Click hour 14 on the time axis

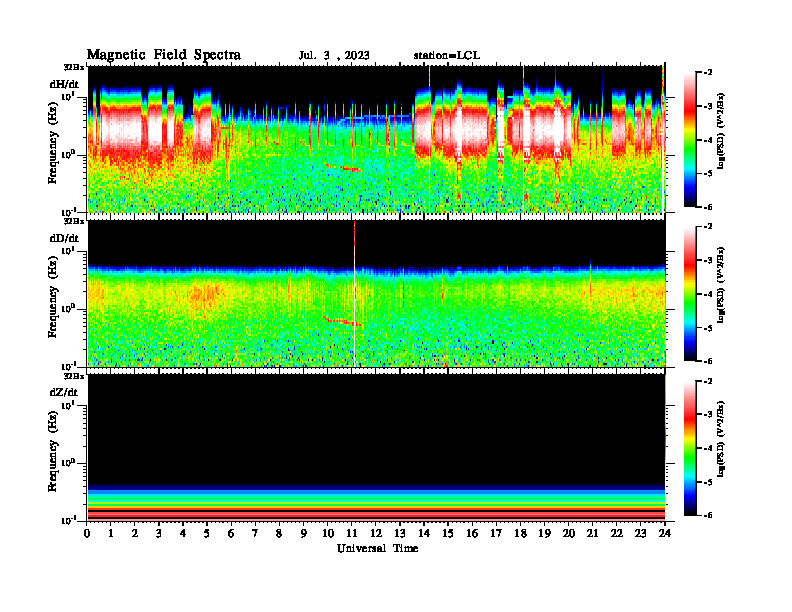tap(424, 534)
